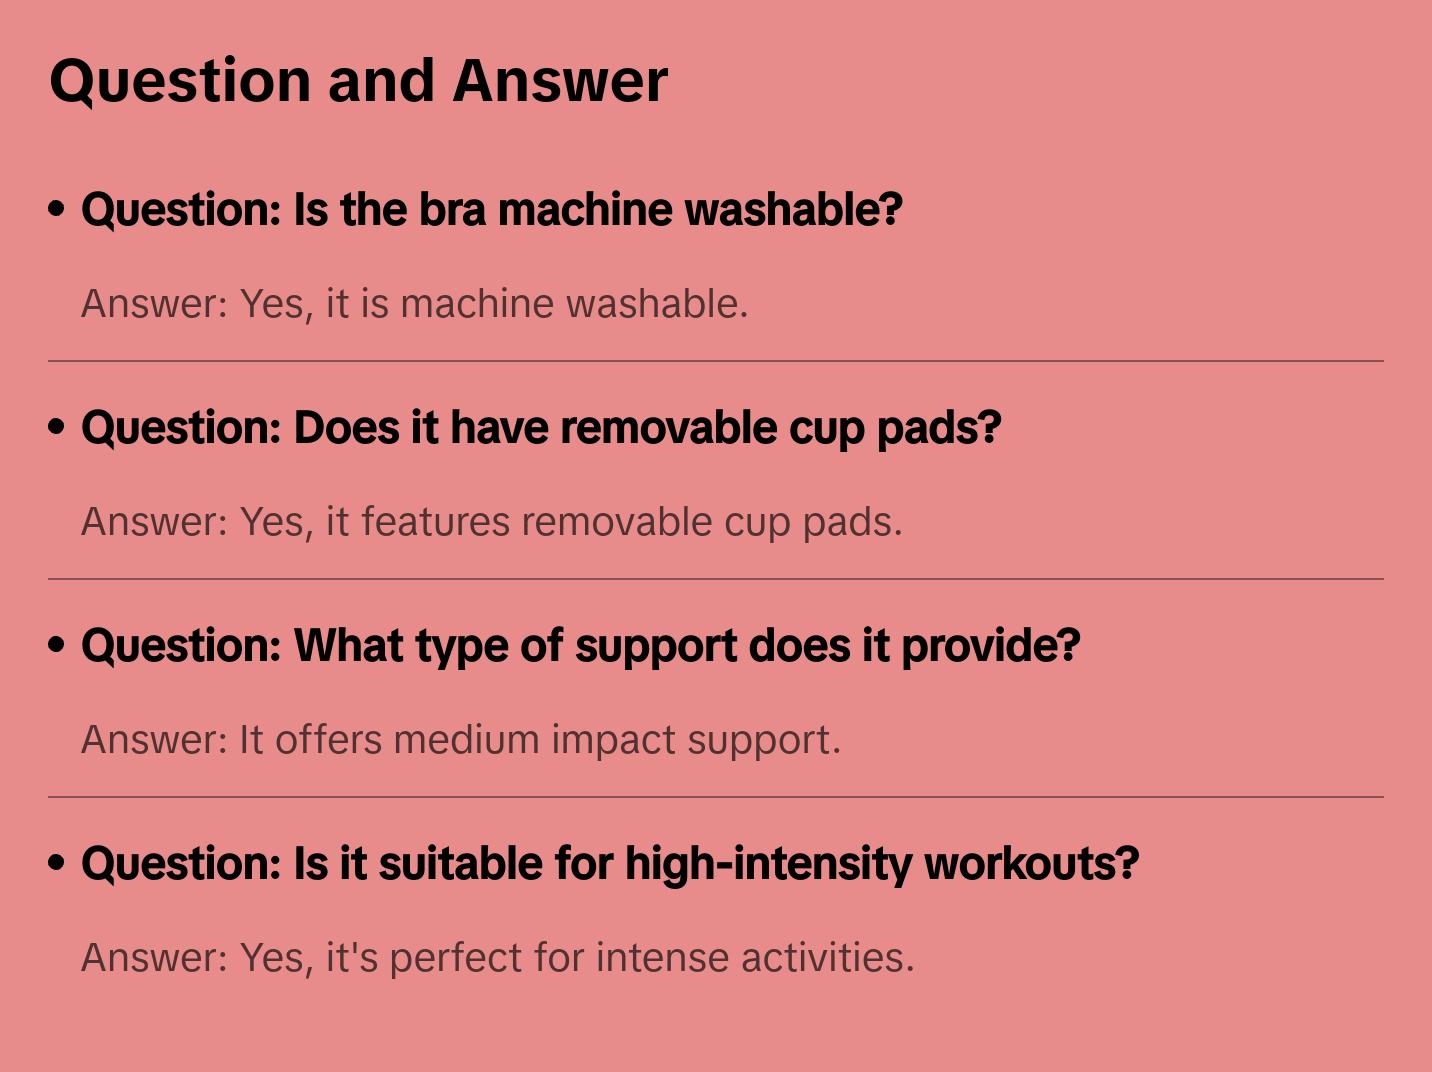Select the machine washable question

(x=492, y=210)
